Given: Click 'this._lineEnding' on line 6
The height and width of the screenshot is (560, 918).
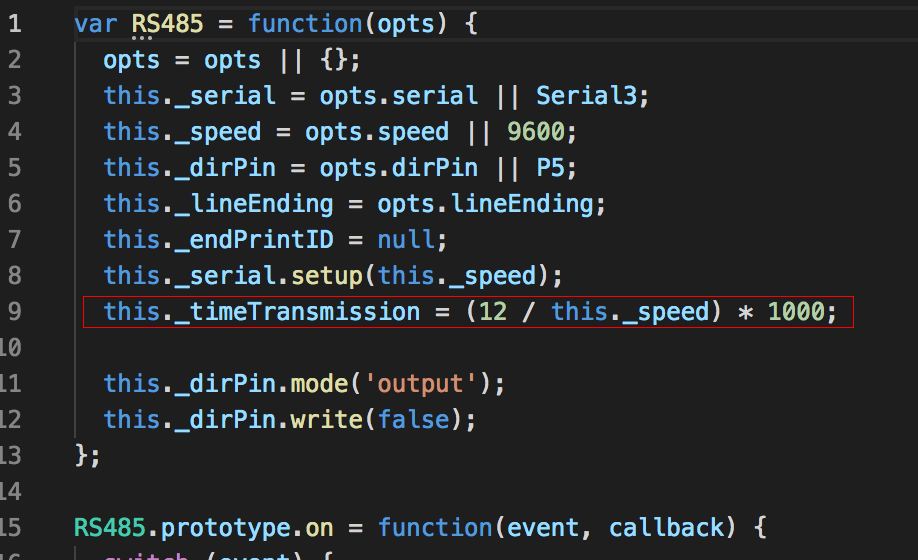Looking at the screenshot, I should point(218,204).
